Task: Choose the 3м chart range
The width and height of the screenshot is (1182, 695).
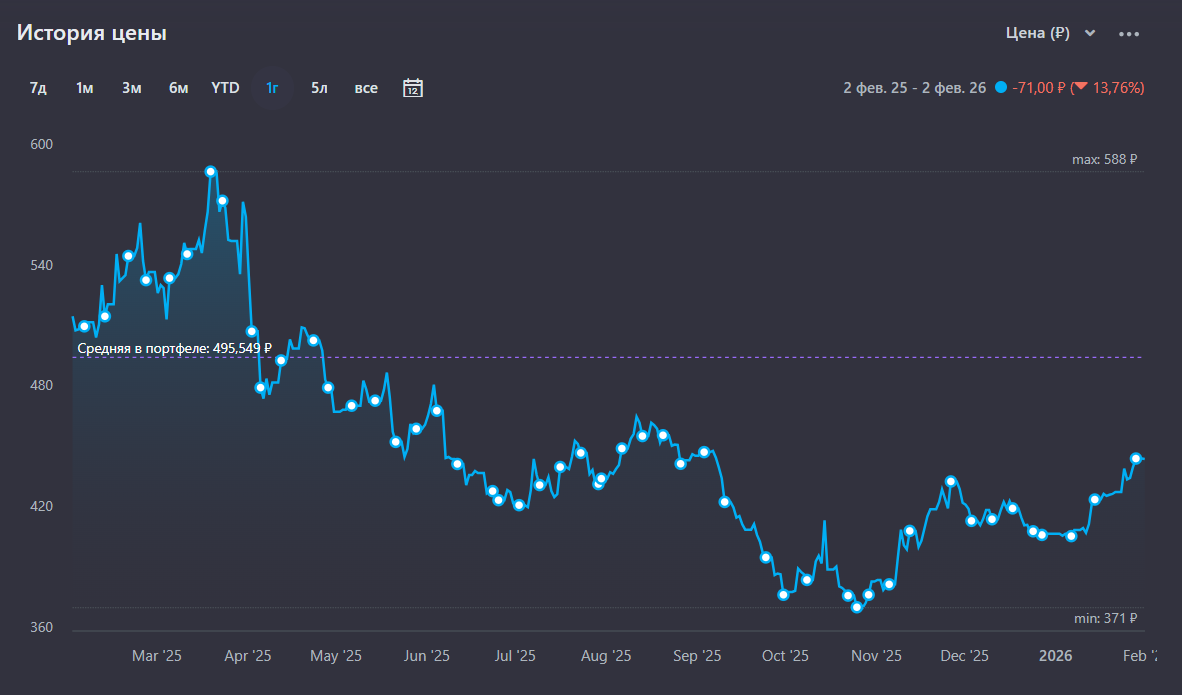Action: (x=132, y=88)
